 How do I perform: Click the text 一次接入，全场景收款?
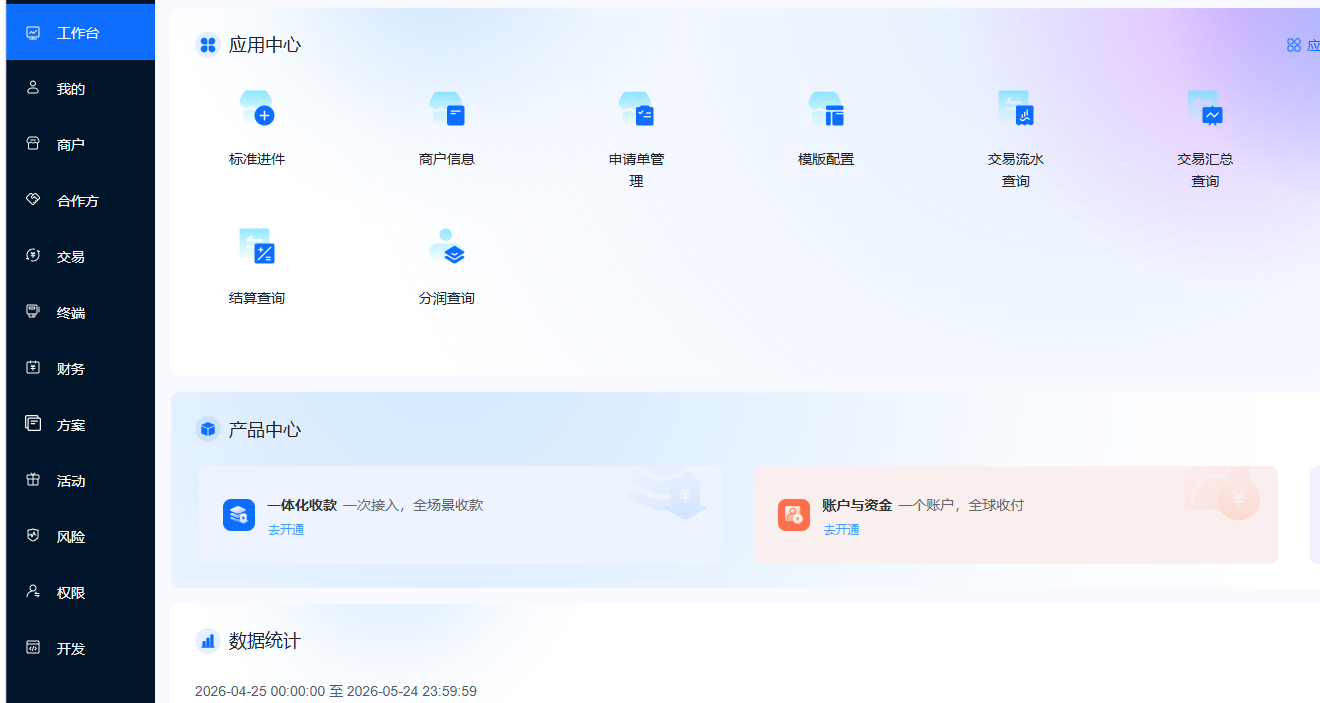413,505
